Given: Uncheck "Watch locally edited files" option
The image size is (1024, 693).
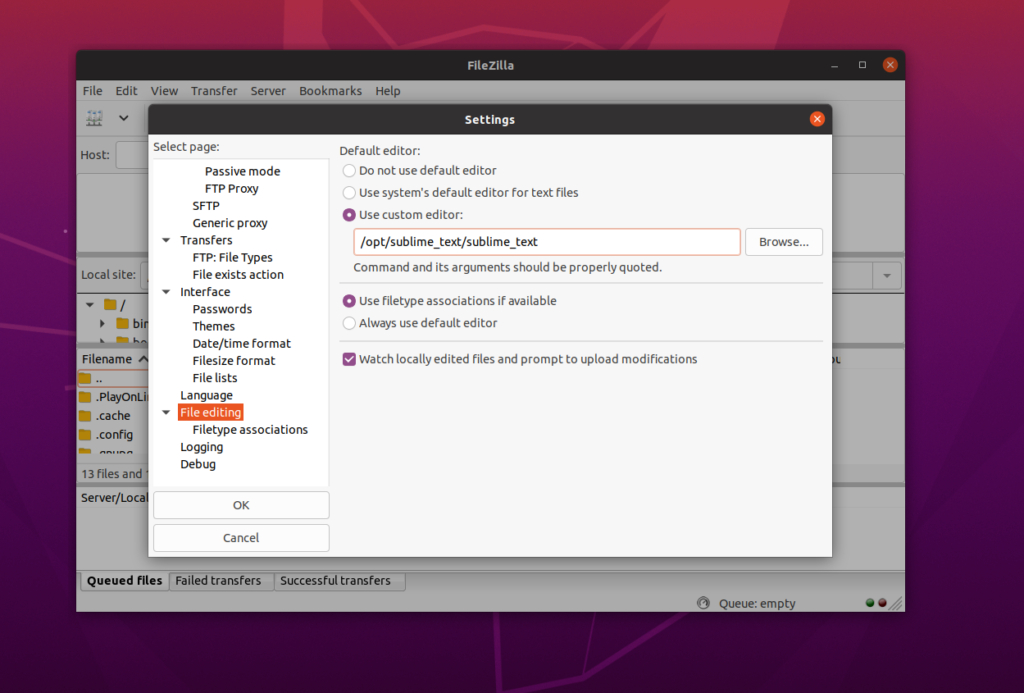Looking at the screenshot, I should tap(348, 359).
